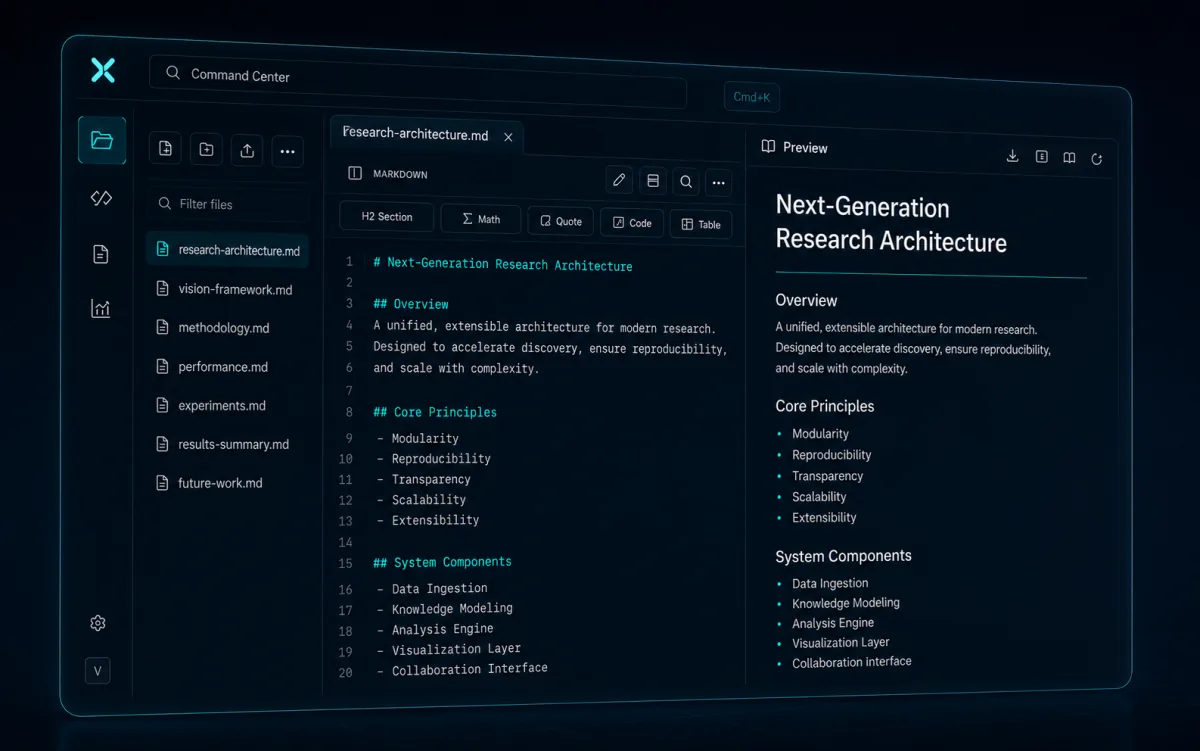Viewport: 1200px width, 751px height.
Task: Click the book icon beside Preview title
Action: tap(768, 146)
